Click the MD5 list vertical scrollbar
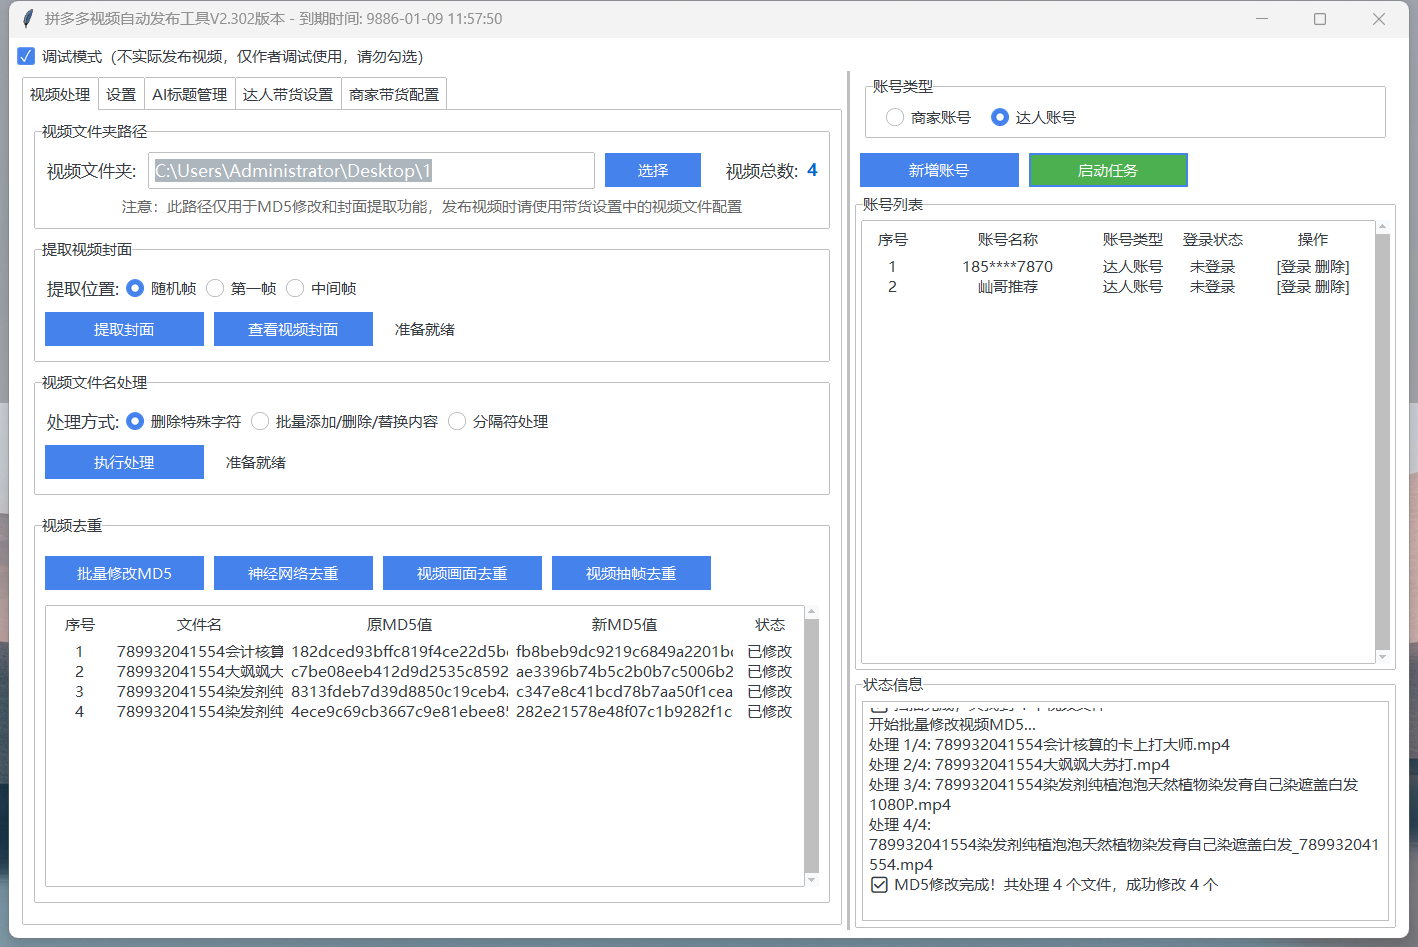 [x=811, y=745]
